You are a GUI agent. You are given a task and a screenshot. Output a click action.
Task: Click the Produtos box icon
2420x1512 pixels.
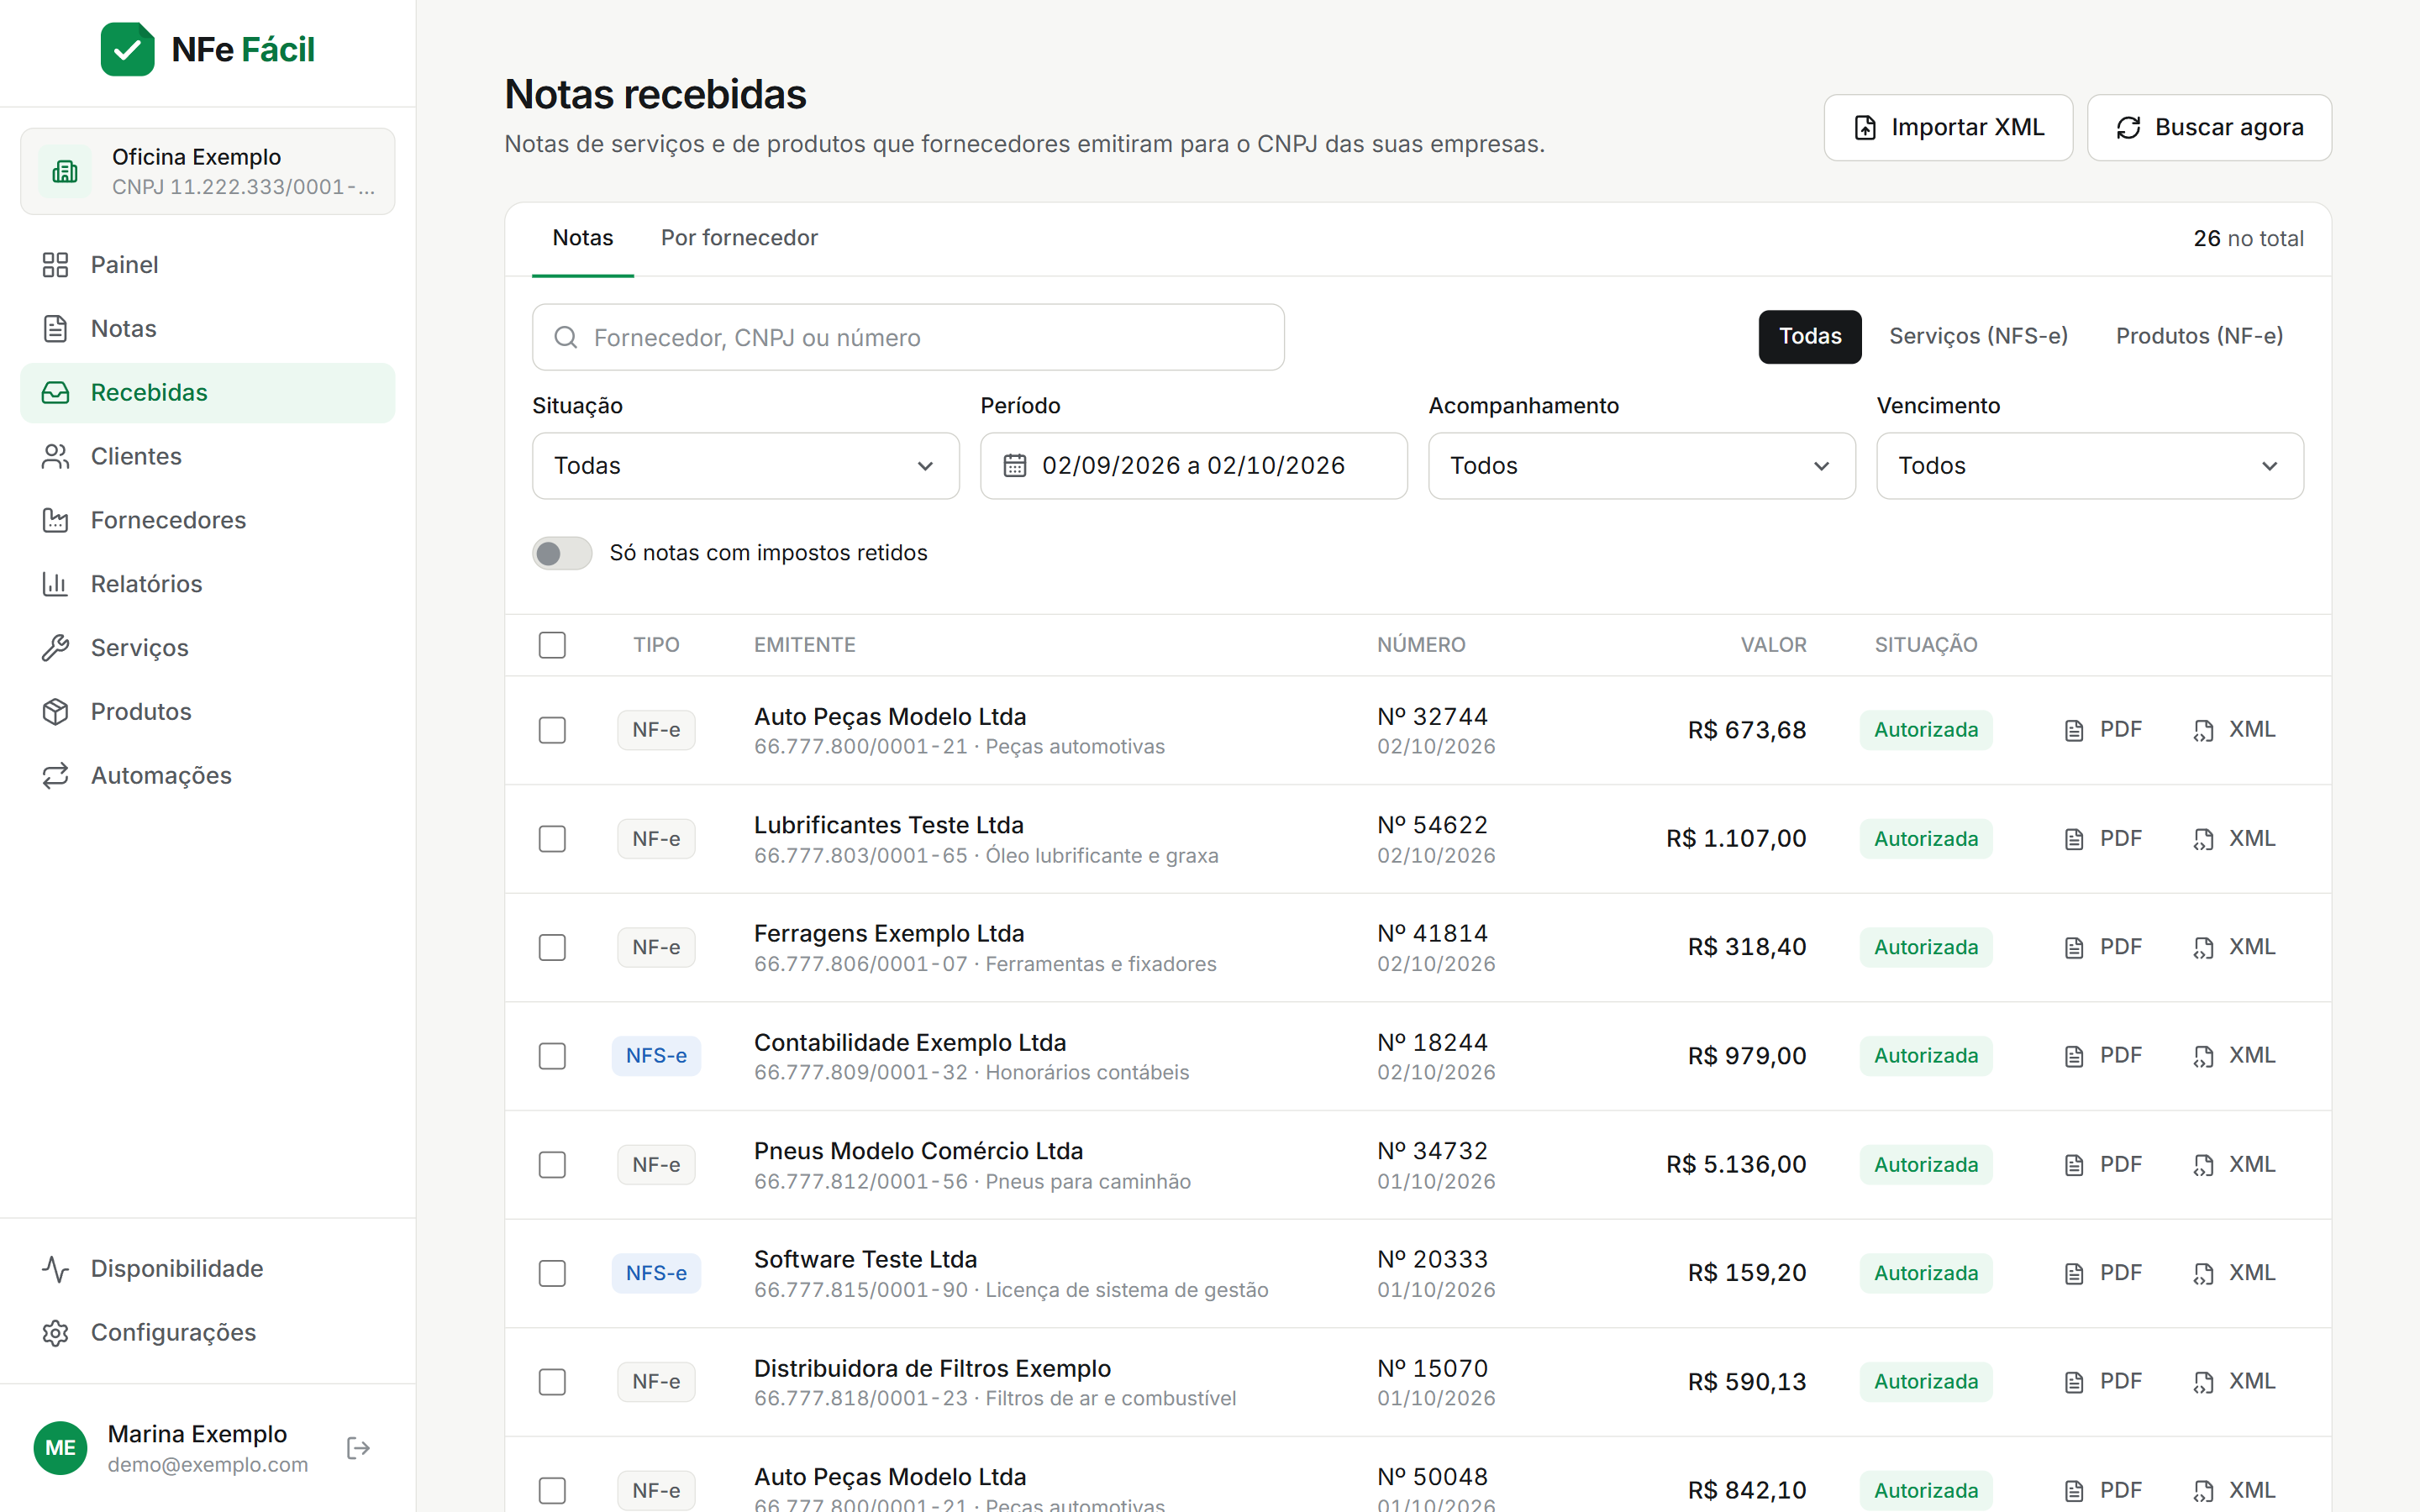[x=55, y=712]
